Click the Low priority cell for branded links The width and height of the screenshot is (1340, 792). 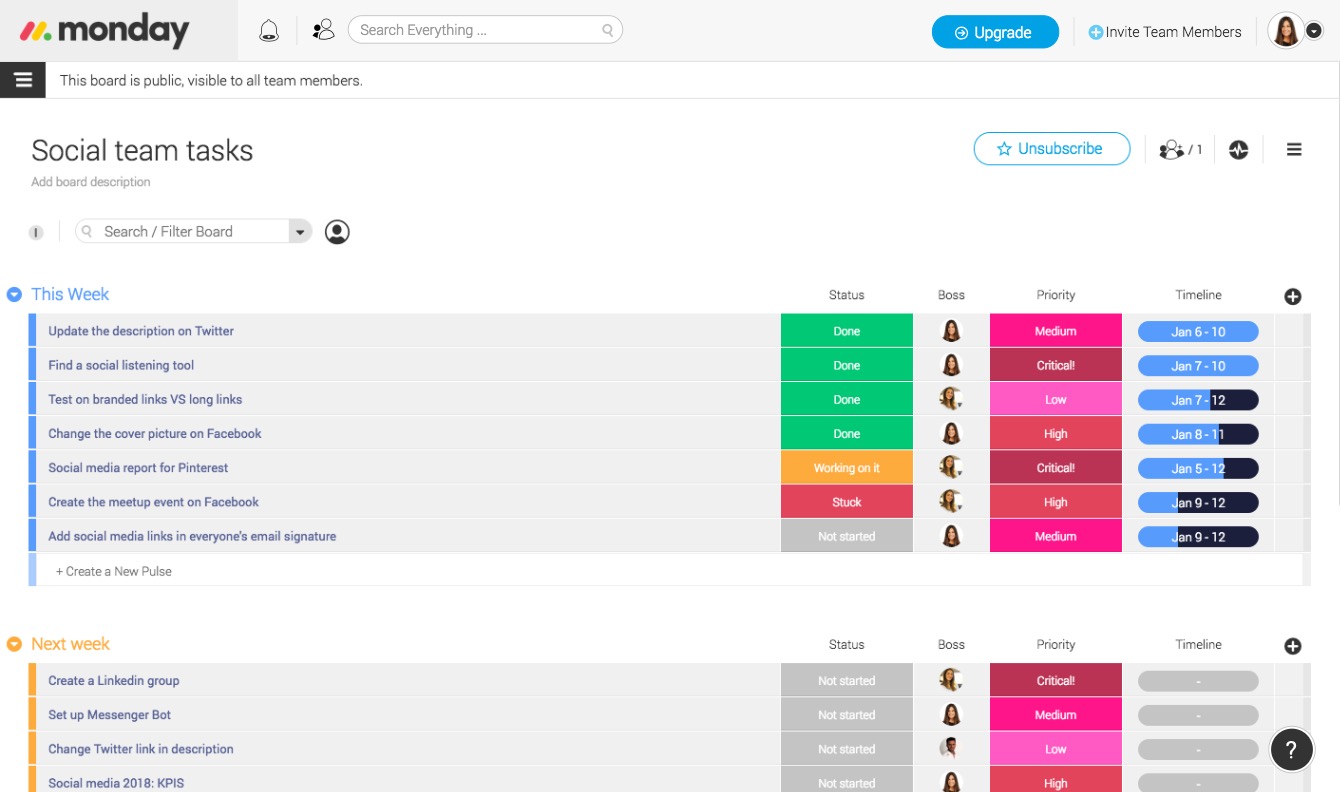(x=1055, y=400)
